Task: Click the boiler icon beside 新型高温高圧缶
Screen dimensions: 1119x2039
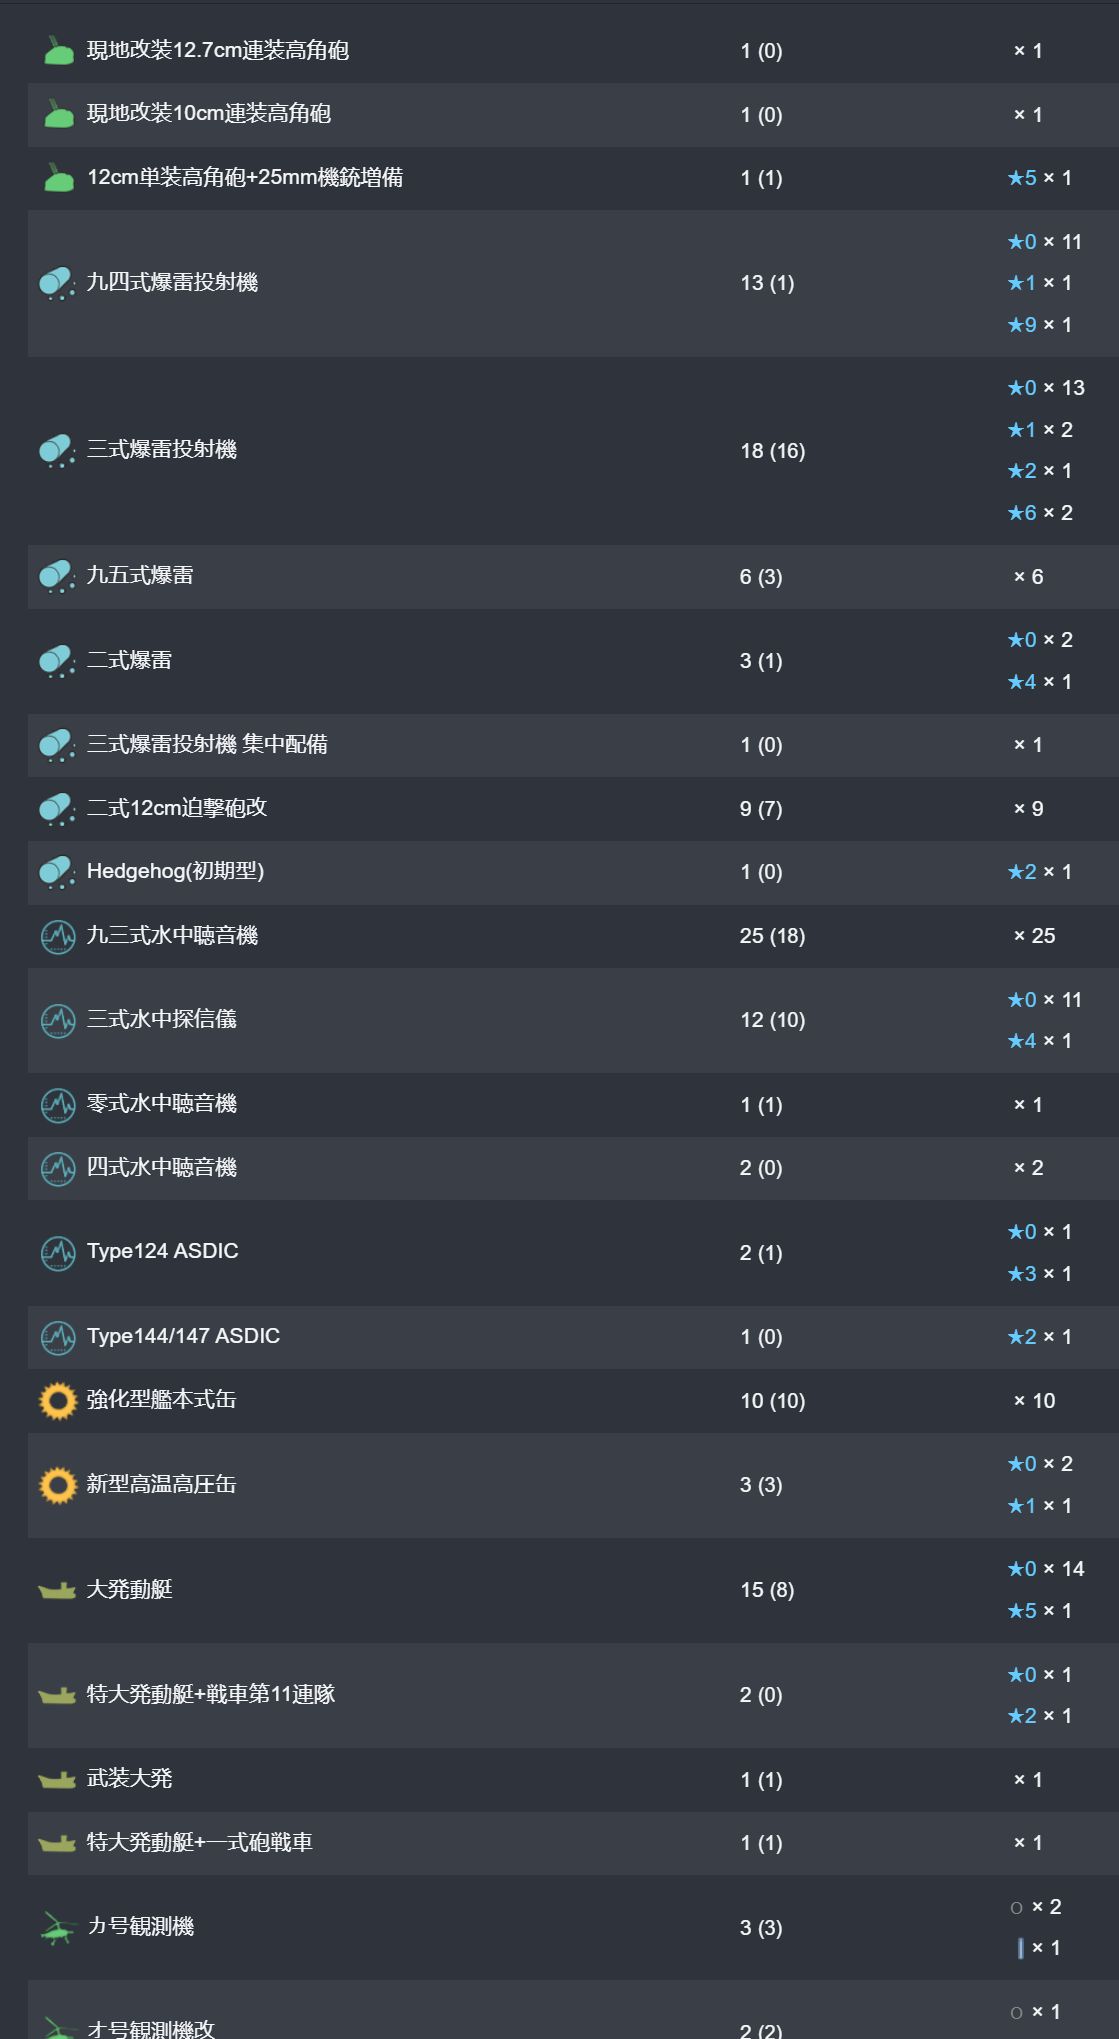Action: [x=58, y=1485]
